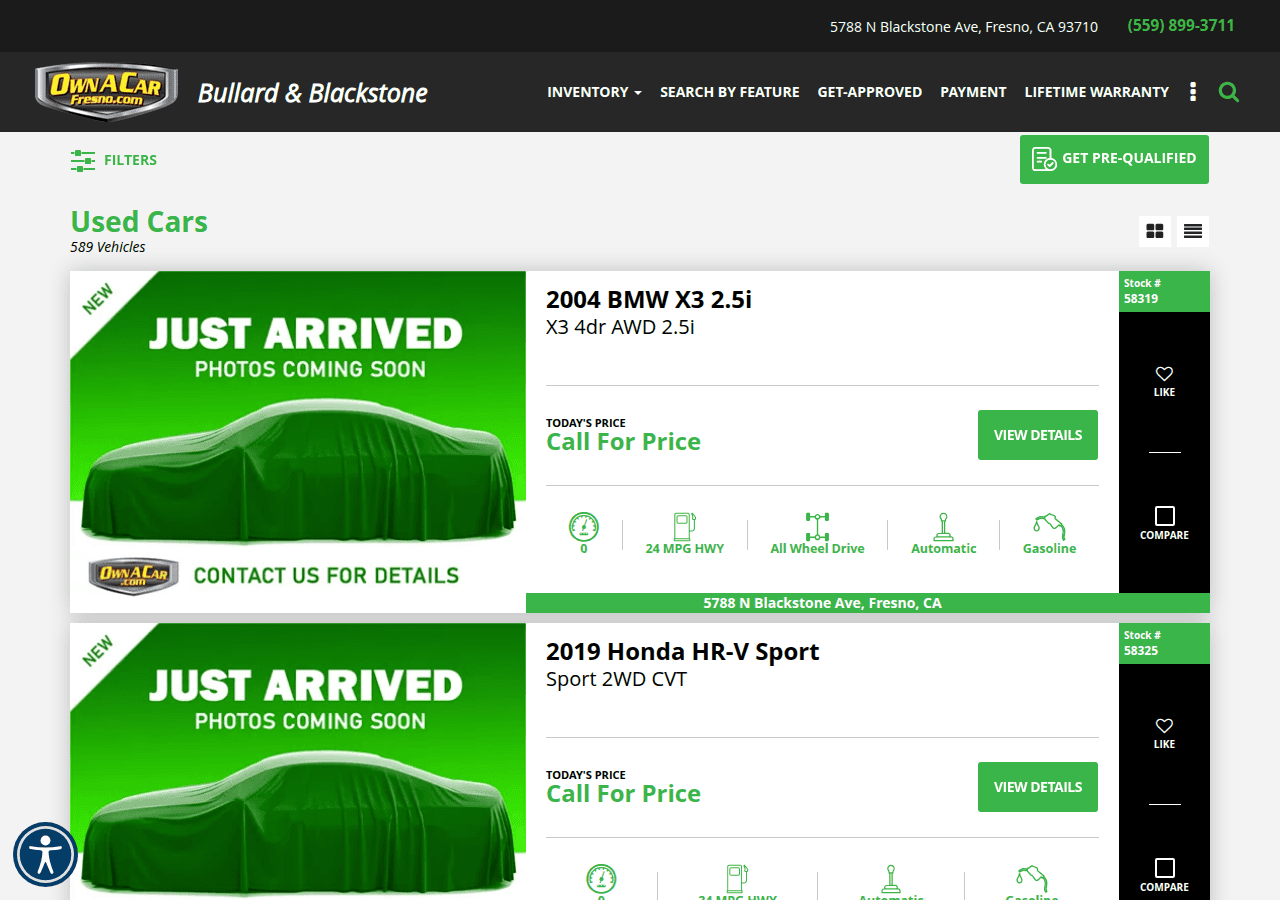The height and width of the screenshot is (900, 1280).
Task: Like the 2019 Honda HR-V heart icon
Action: coord(1164,726)
